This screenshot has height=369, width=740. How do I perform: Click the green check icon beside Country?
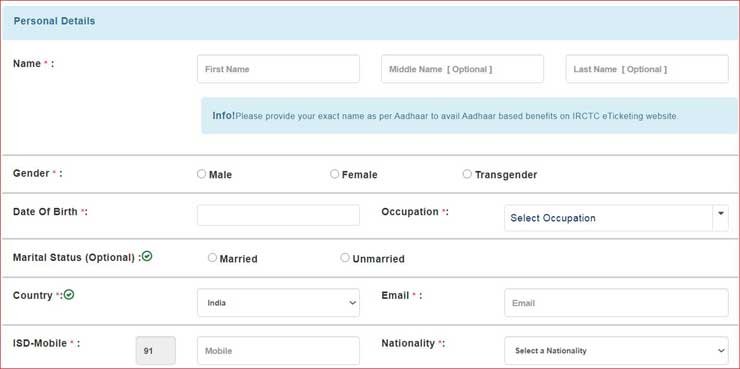click(69, 294)
